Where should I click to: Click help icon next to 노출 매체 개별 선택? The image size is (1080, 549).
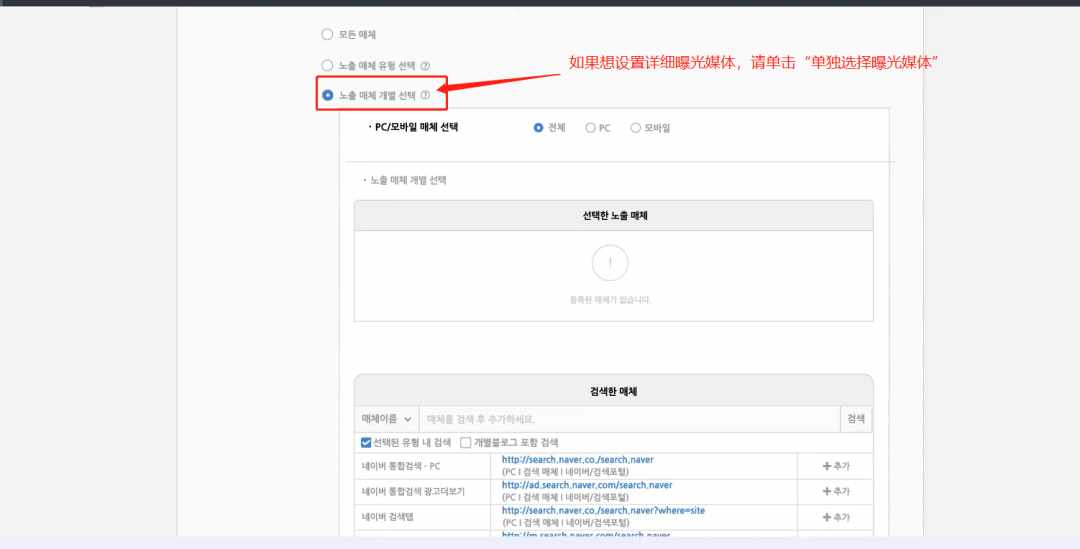coord(425,95)
